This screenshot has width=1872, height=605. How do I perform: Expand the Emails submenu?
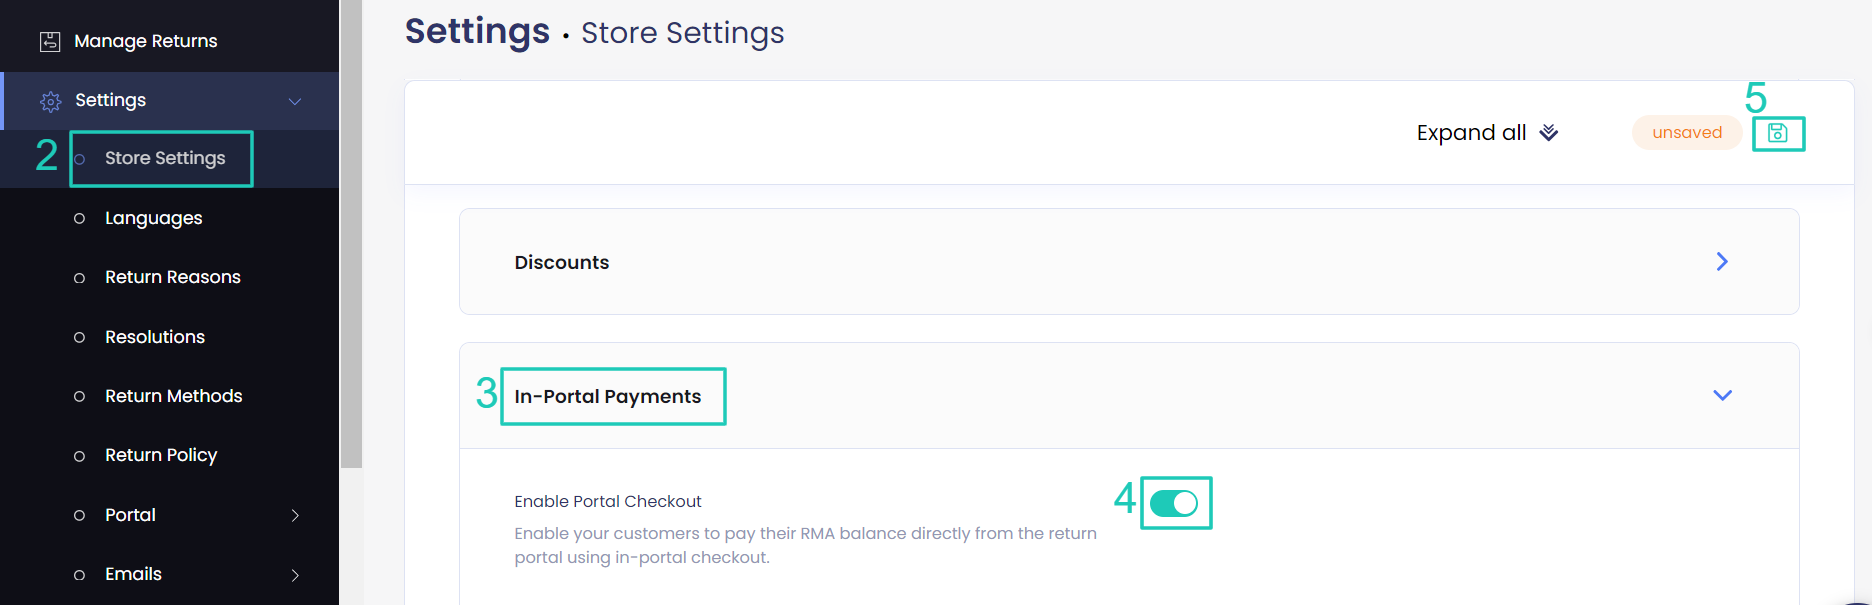[296, 574]
